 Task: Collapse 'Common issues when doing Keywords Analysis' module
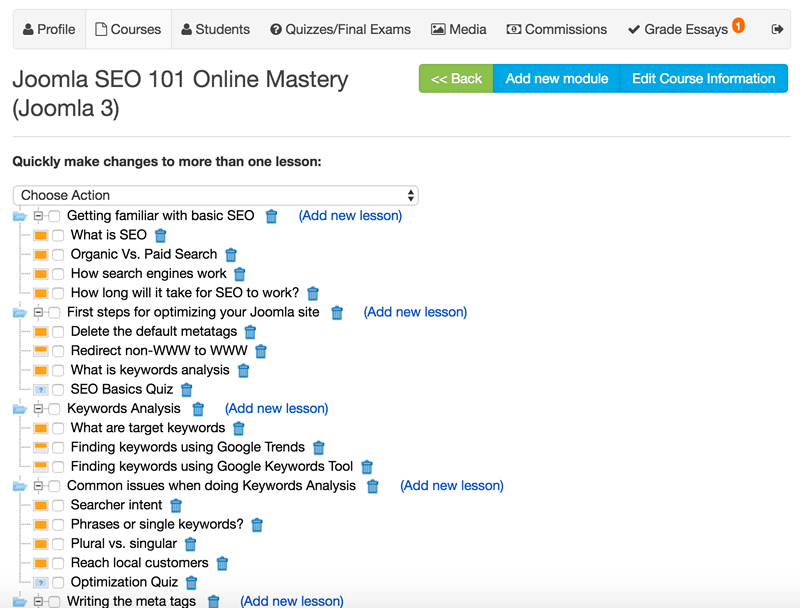38,486
